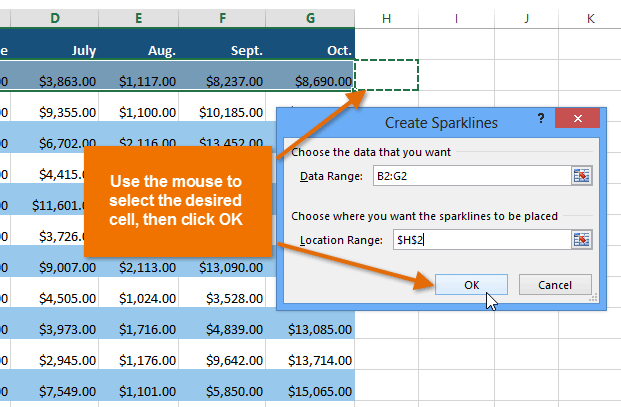
Task: Click the Sept. header cell
Action: [222, 44]
